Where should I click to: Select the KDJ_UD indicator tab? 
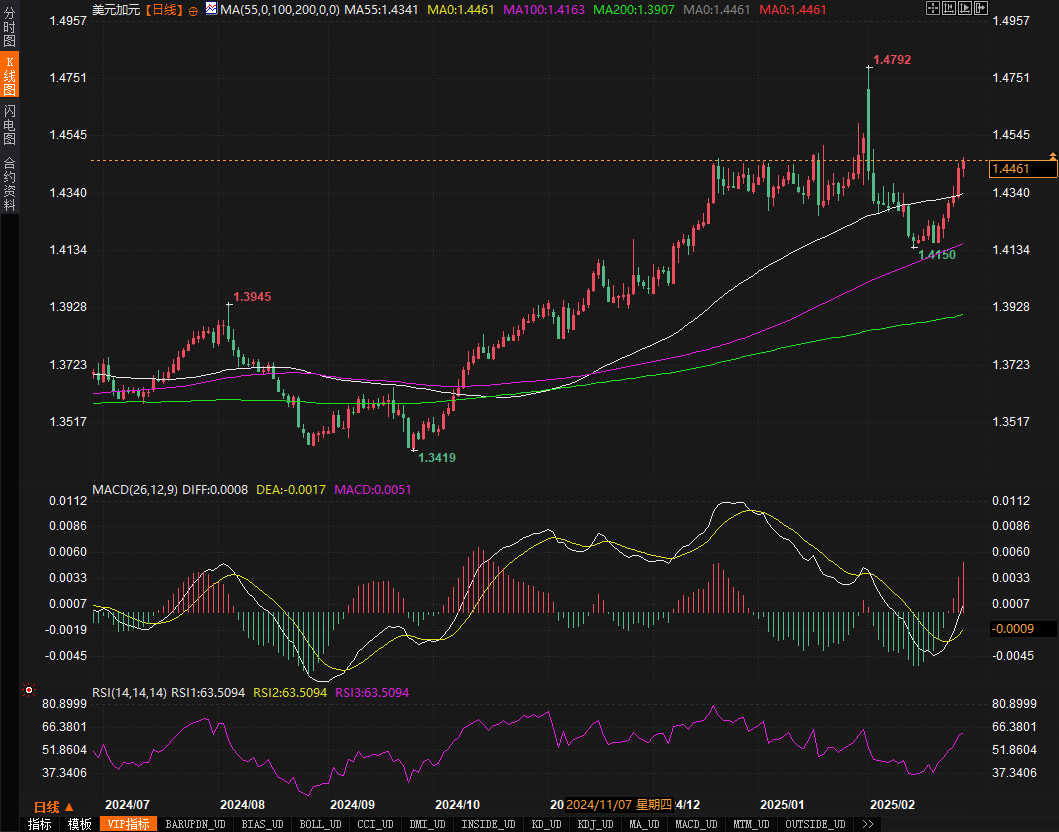click(595, 824)
